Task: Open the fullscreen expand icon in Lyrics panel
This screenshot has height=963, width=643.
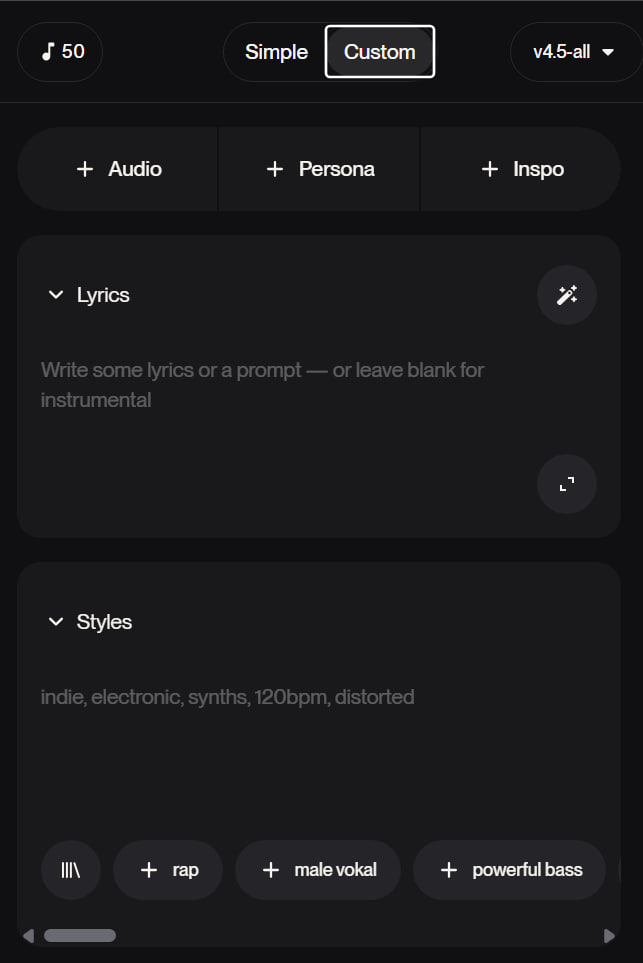Action: (567, 484)
